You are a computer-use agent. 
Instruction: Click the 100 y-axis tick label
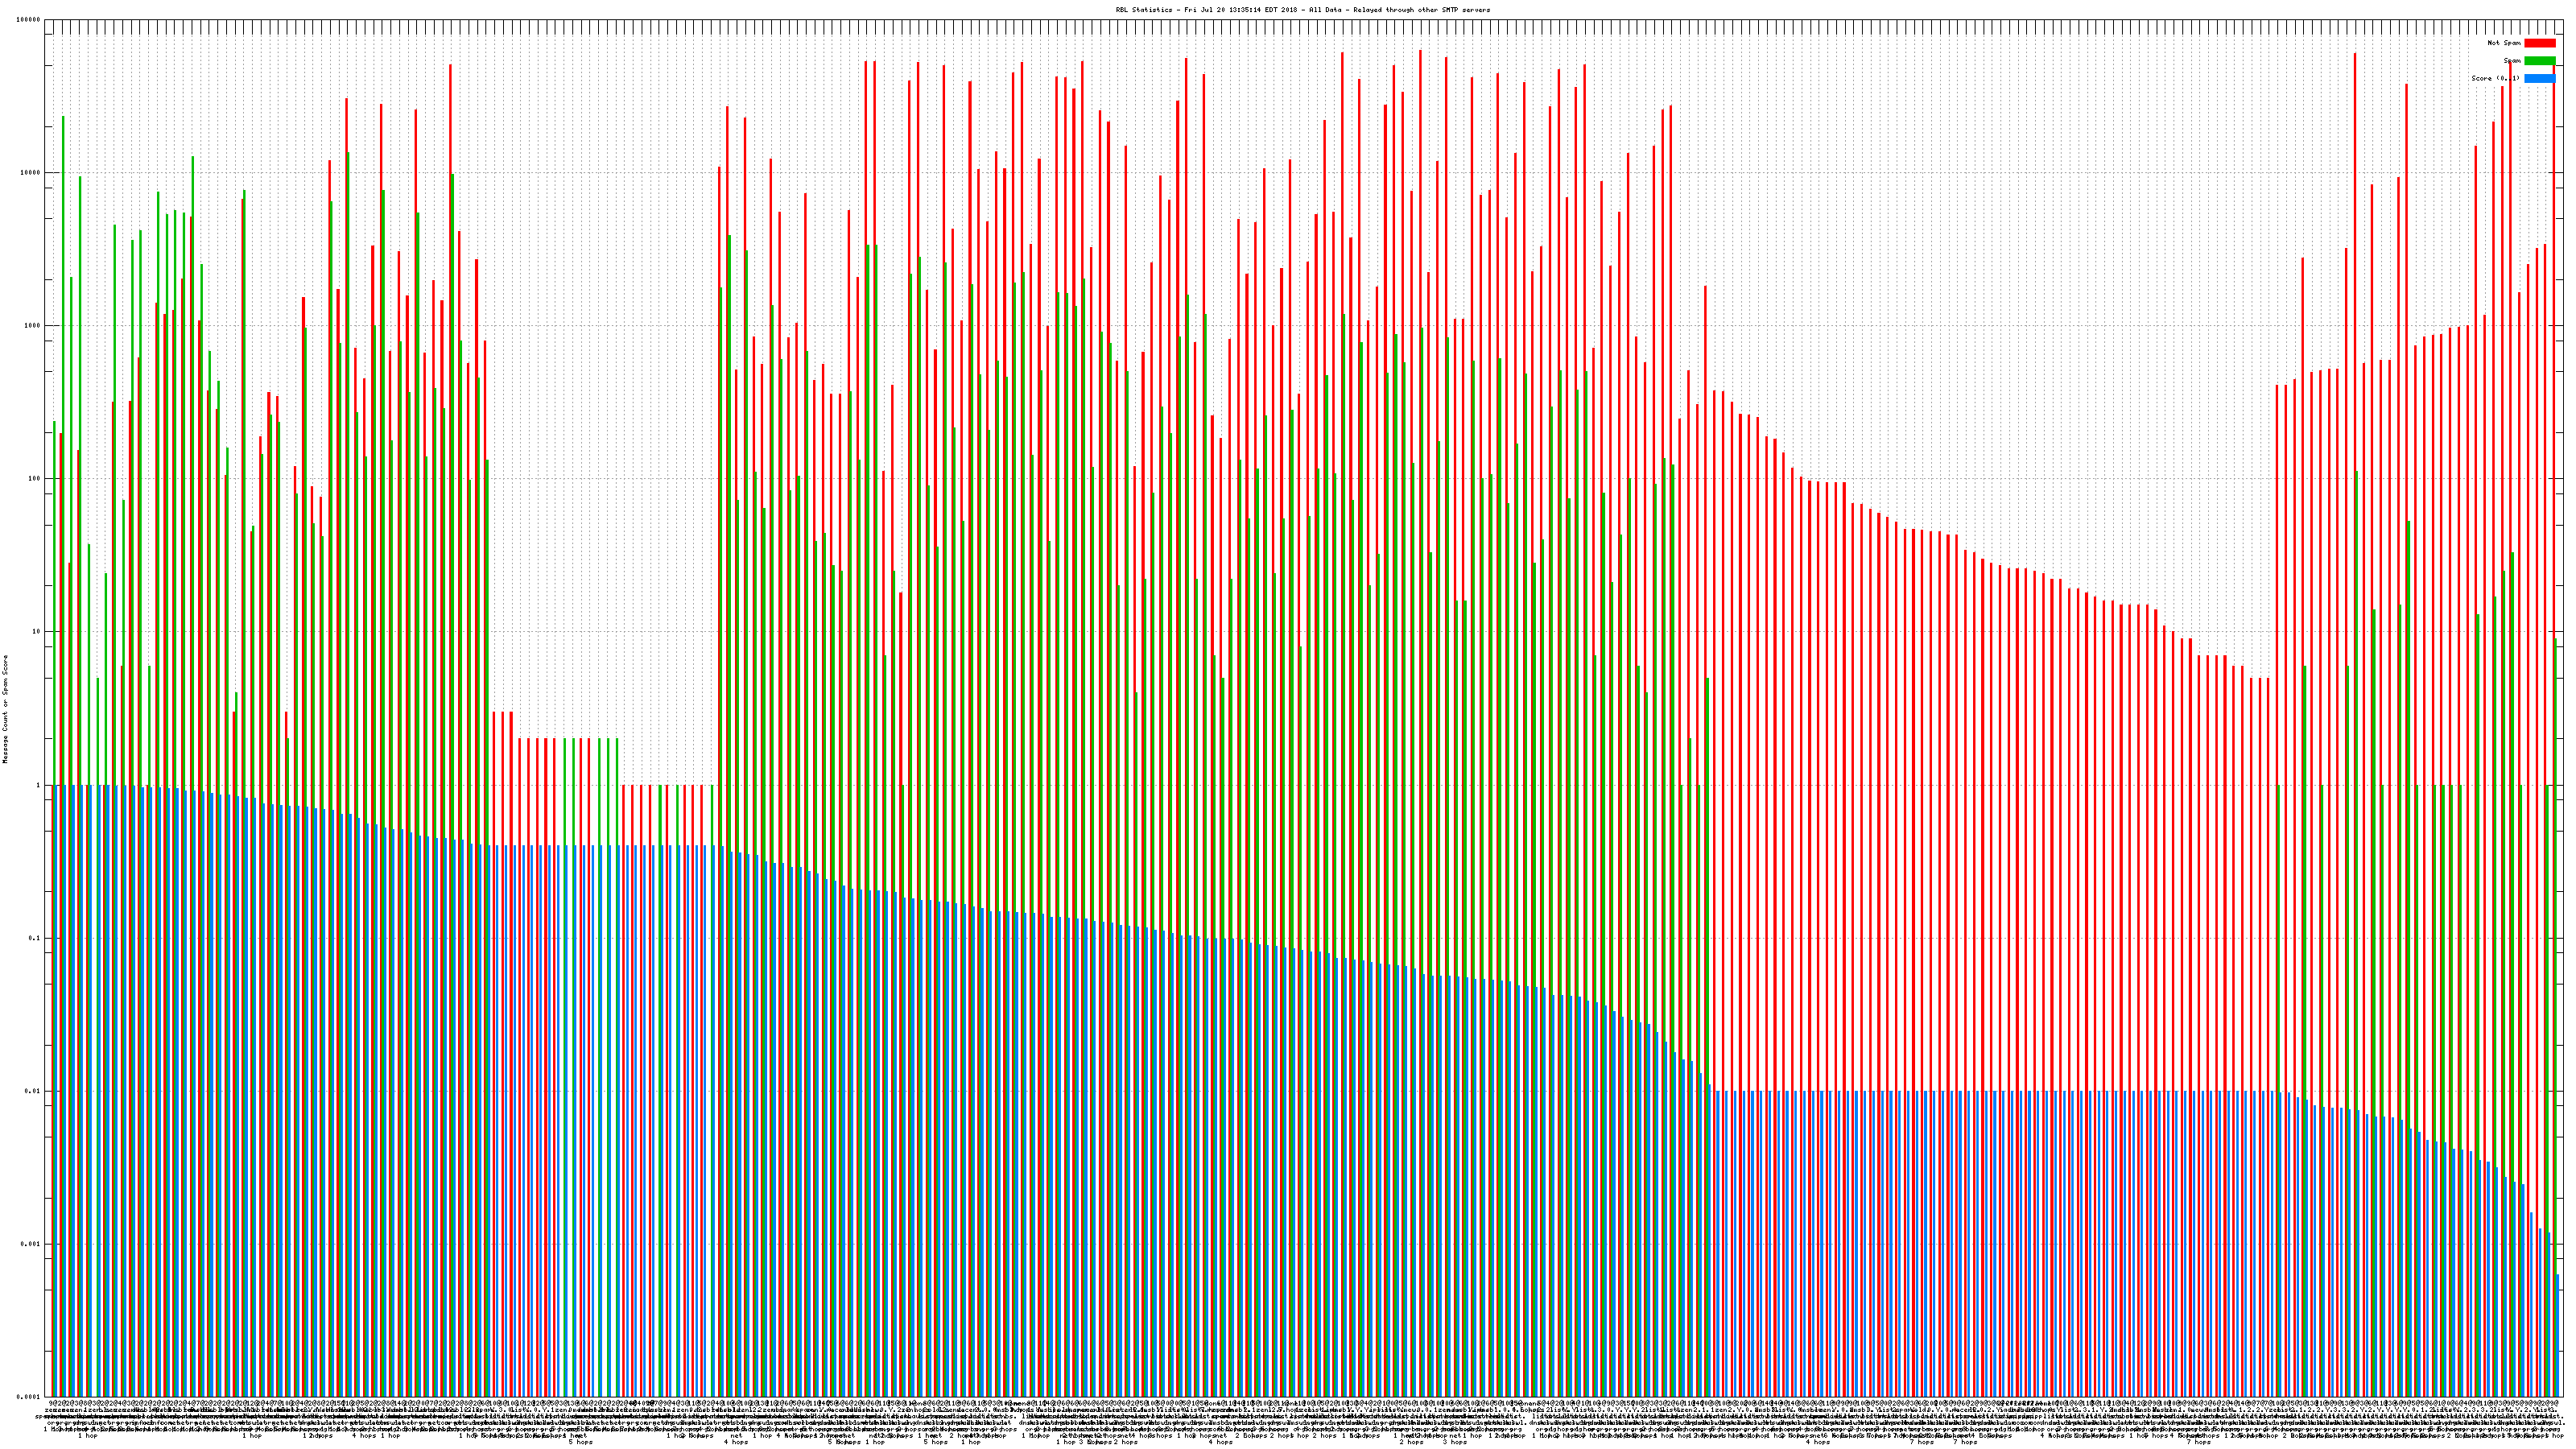[35, 479]
